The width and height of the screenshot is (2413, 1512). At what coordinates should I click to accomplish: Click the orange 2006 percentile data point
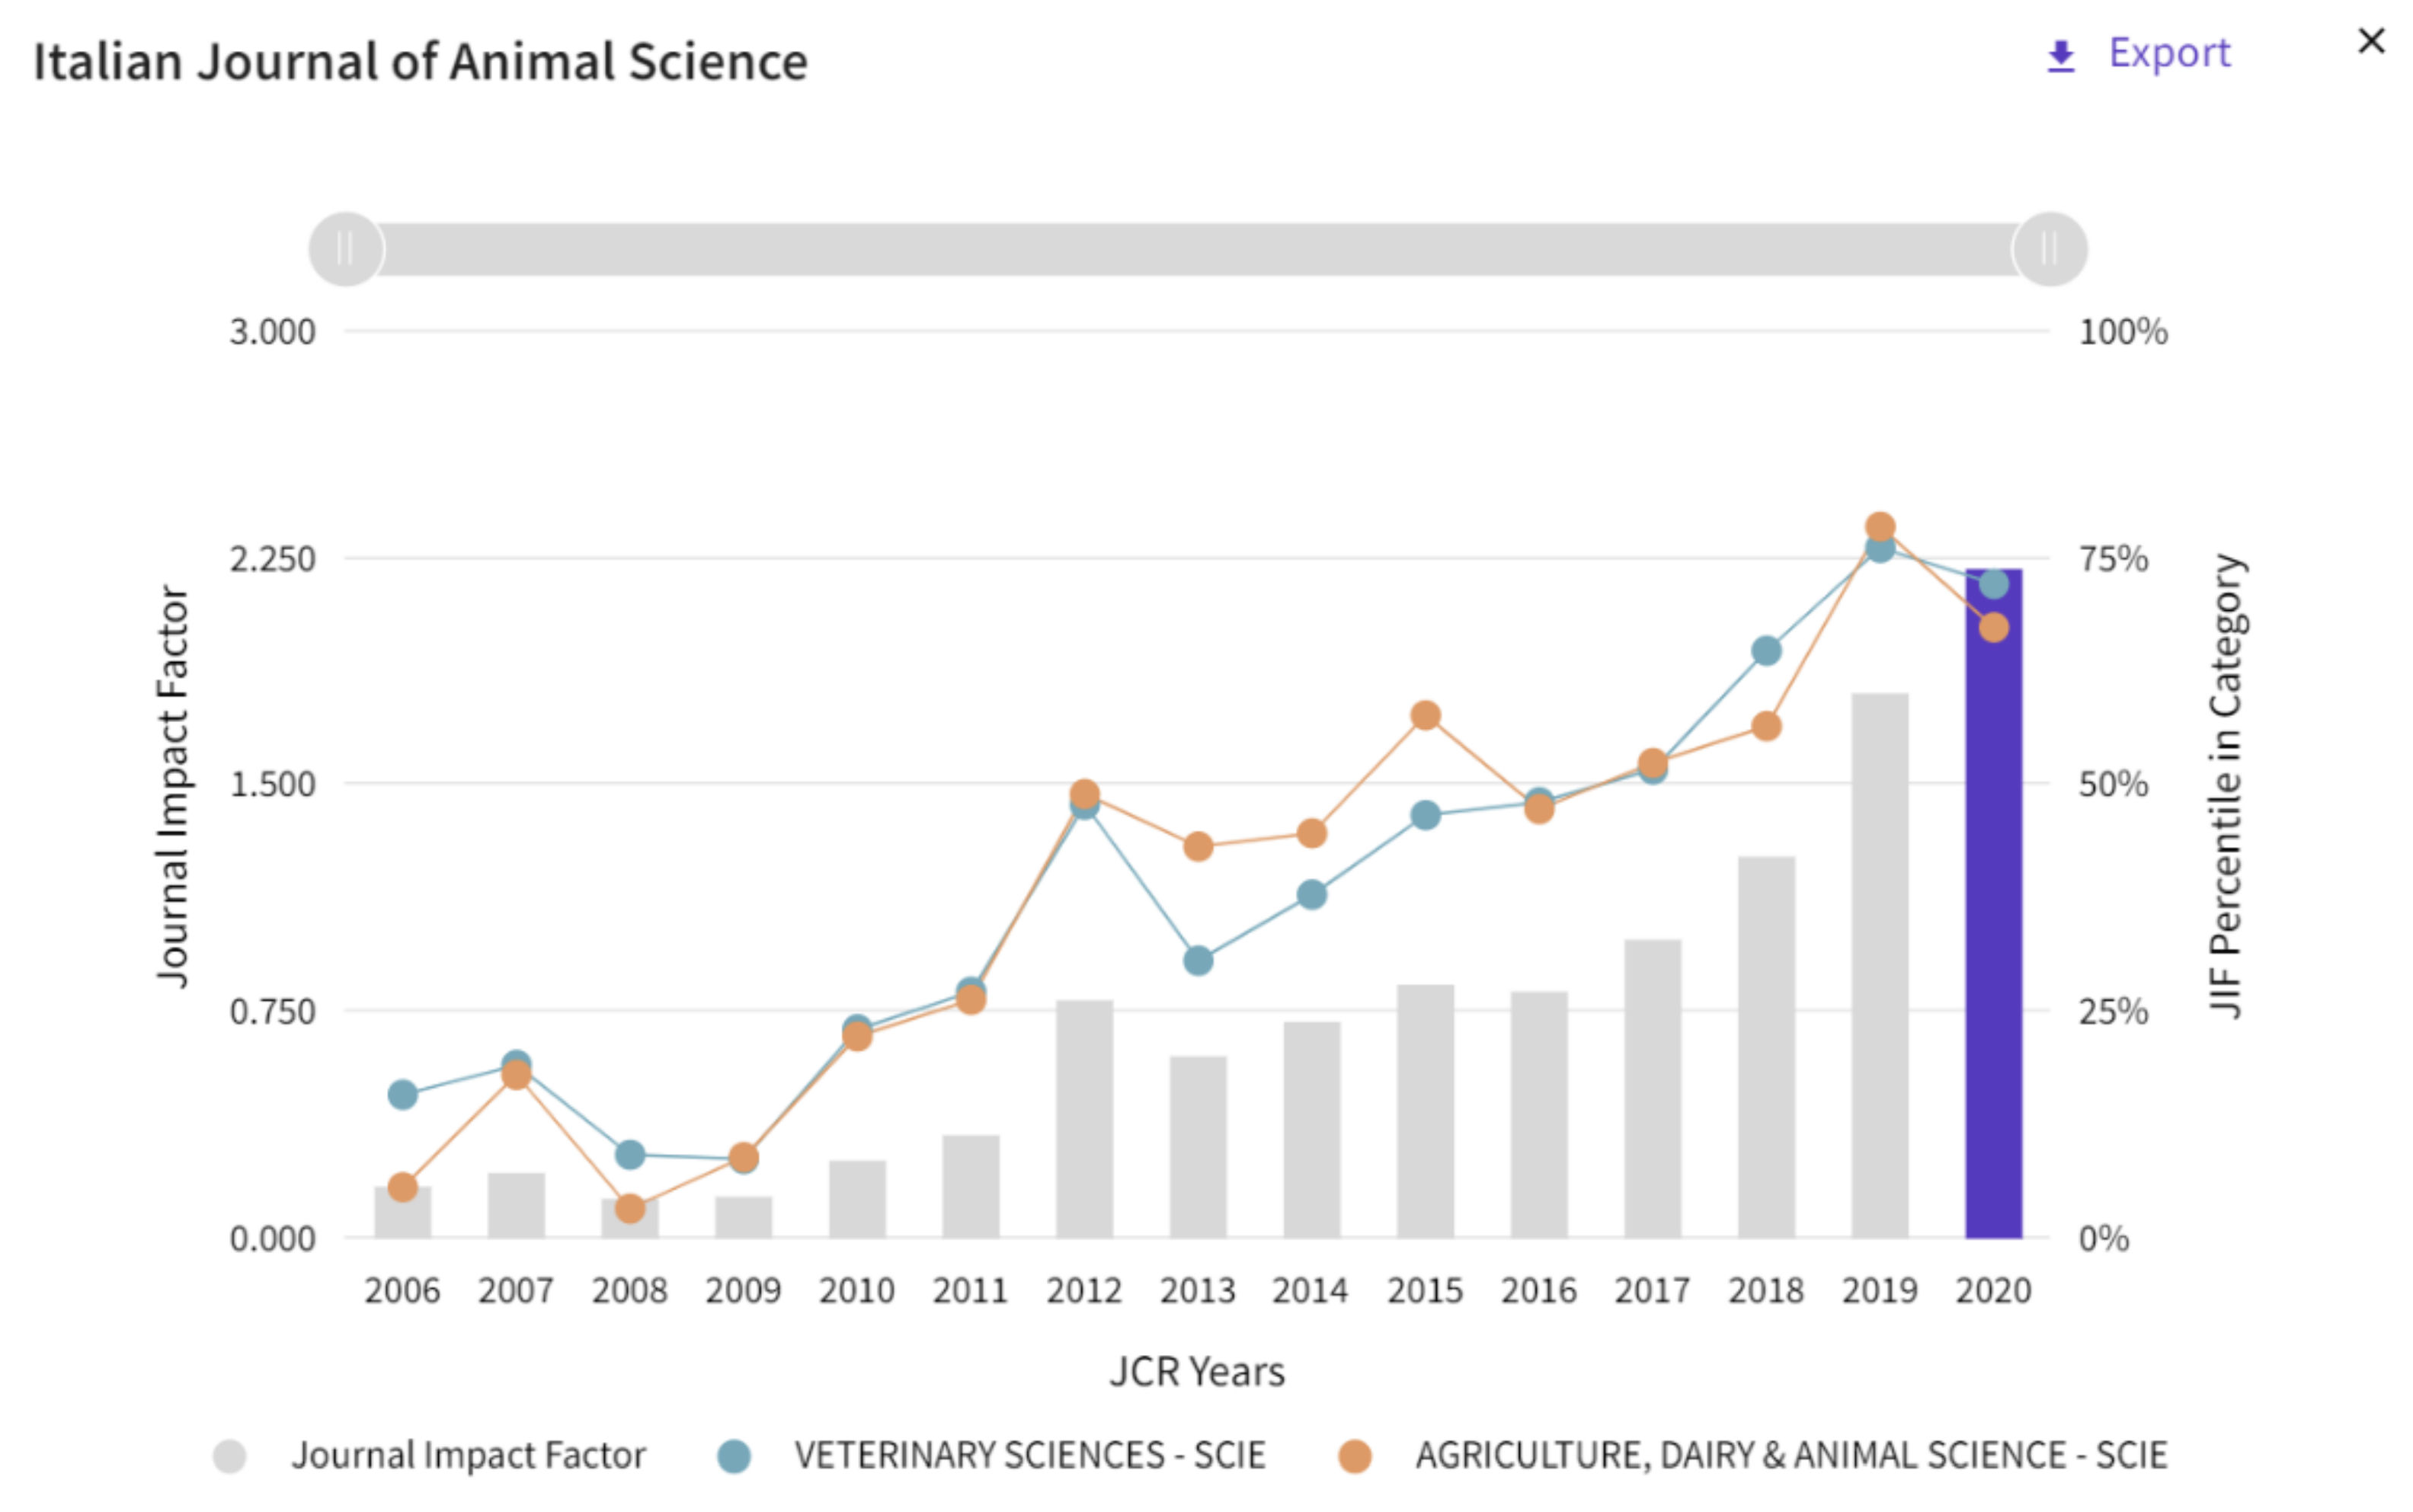(x=403, y=1188)
